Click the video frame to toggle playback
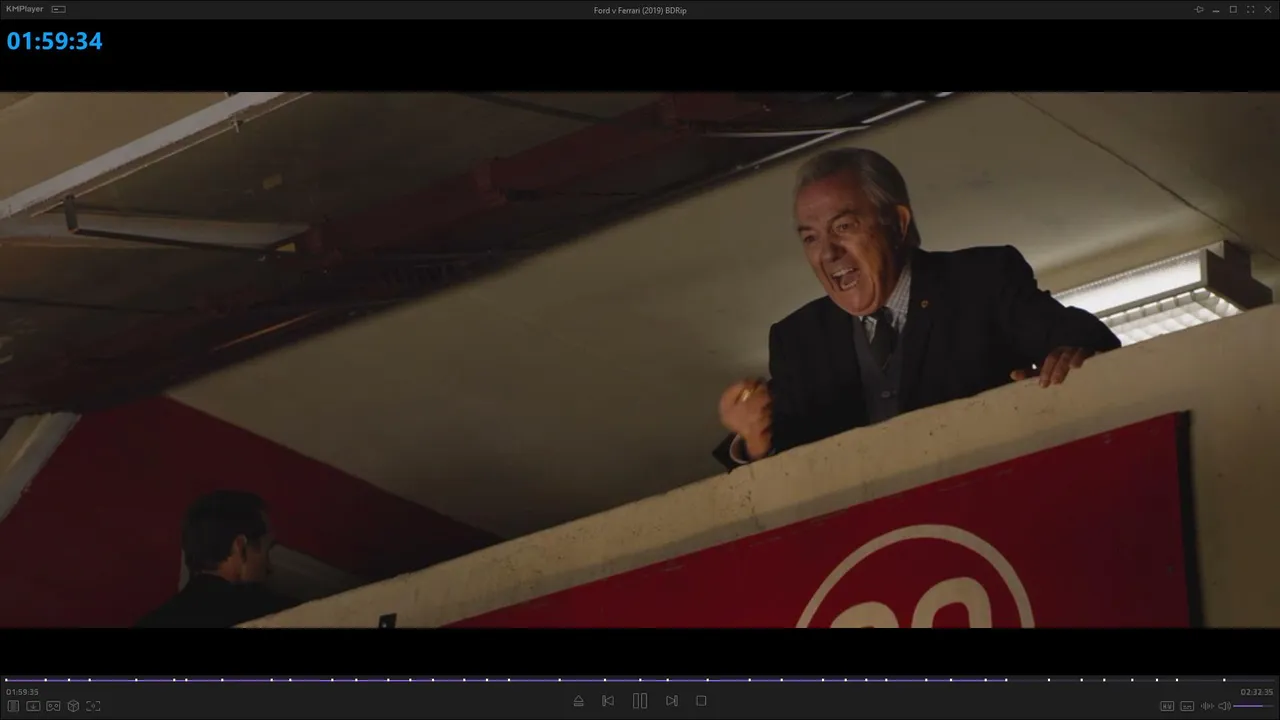This screenshot has height=720, width=1280. coord(640,360)
